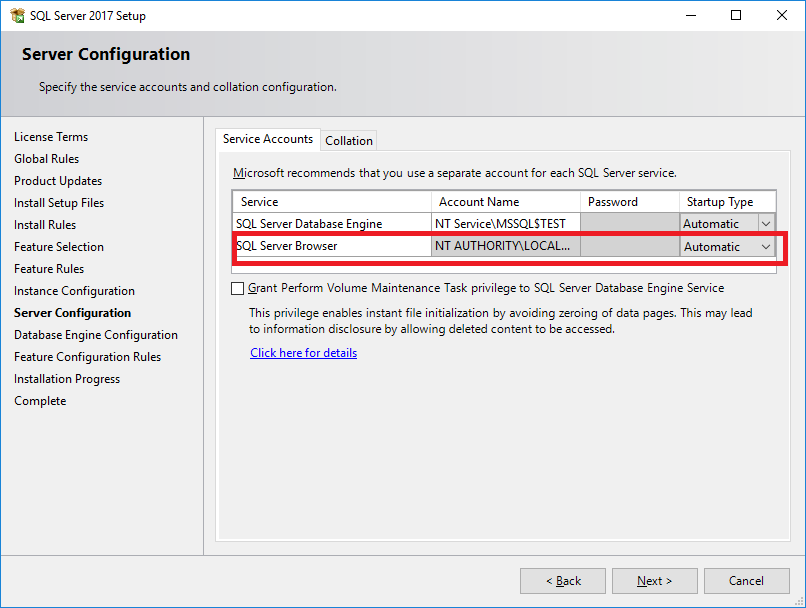806x608 pixels.
Task: Enable Grant Perform Volume Maintenance Task checkbox
Action: [x=237, y=288]
